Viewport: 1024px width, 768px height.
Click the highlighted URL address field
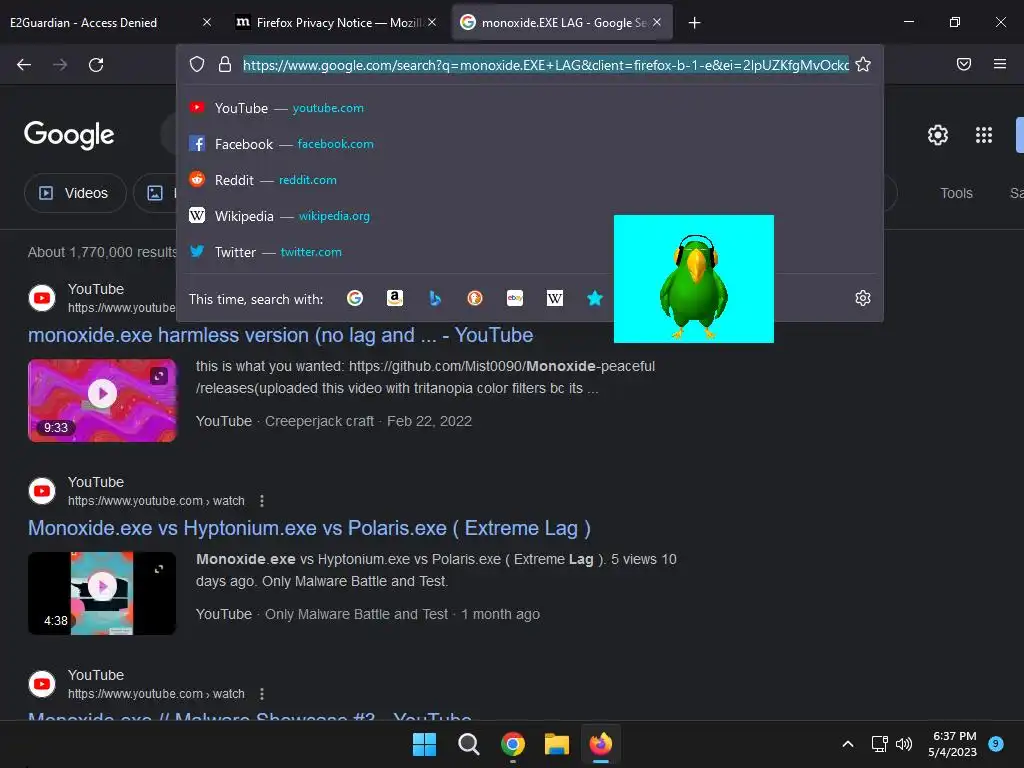[545, 65]
